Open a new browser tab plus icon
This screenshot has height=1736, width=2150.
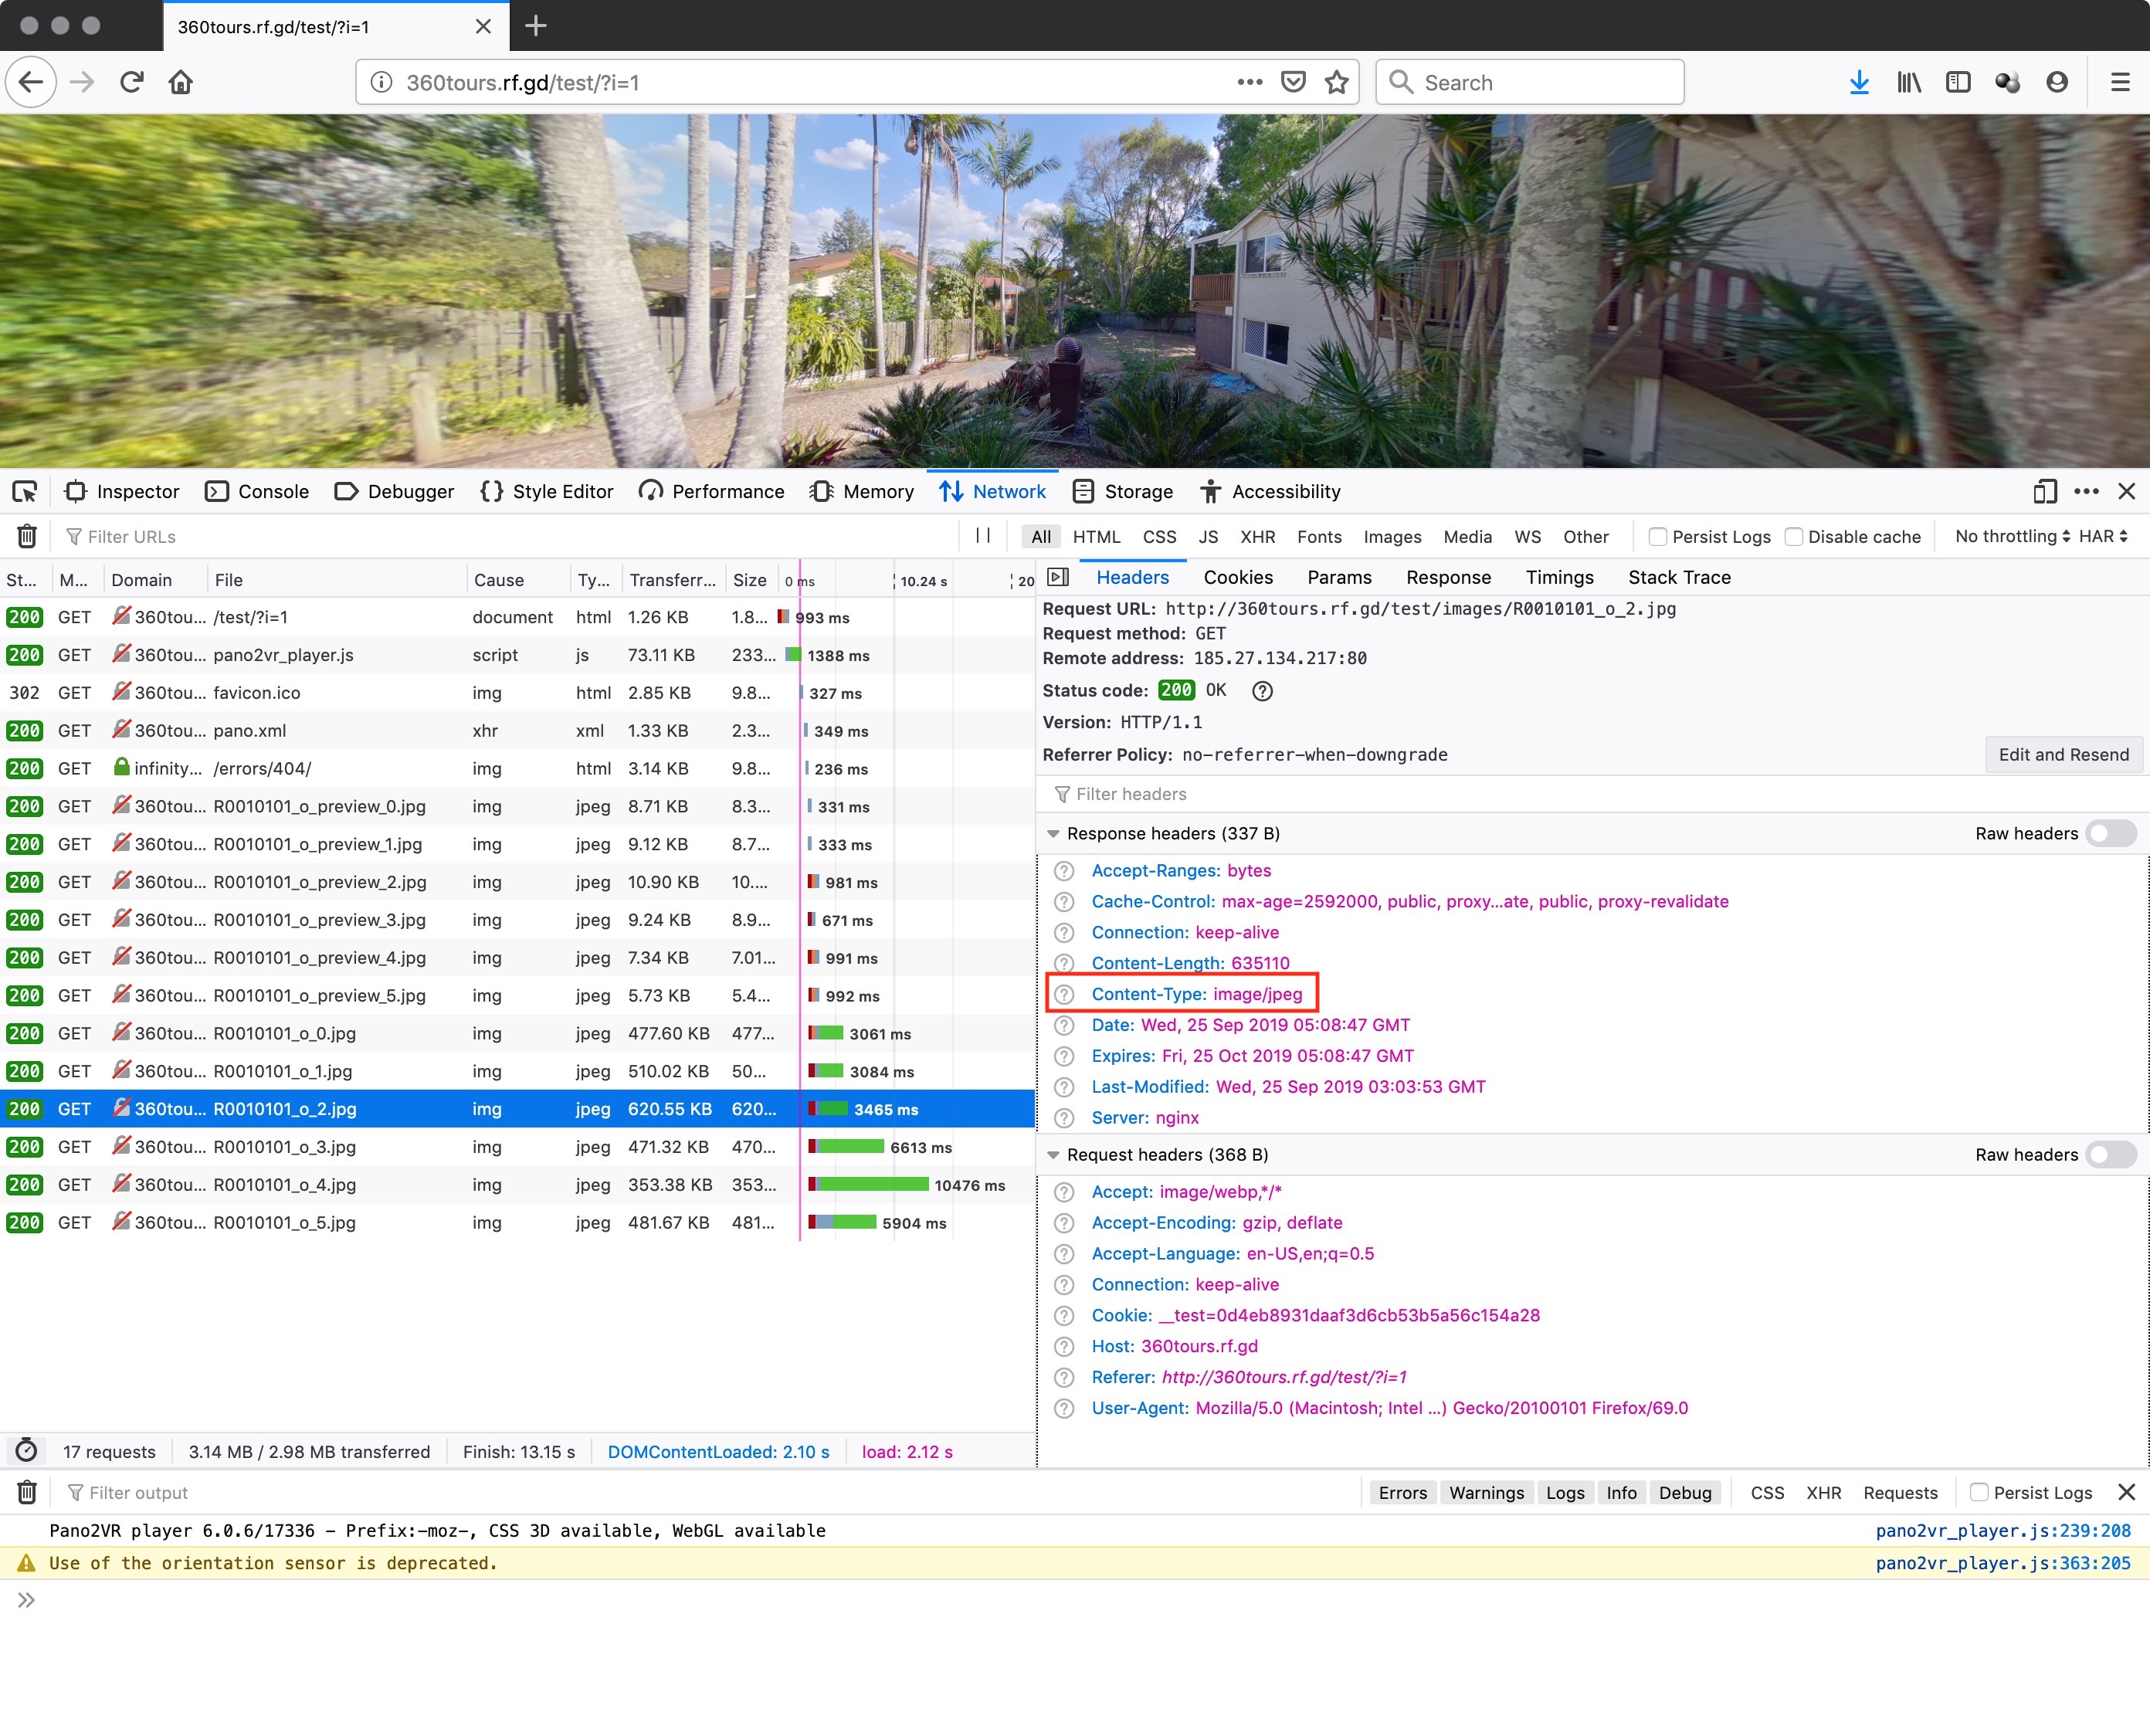pyautogui.click(x=536, y=26)
